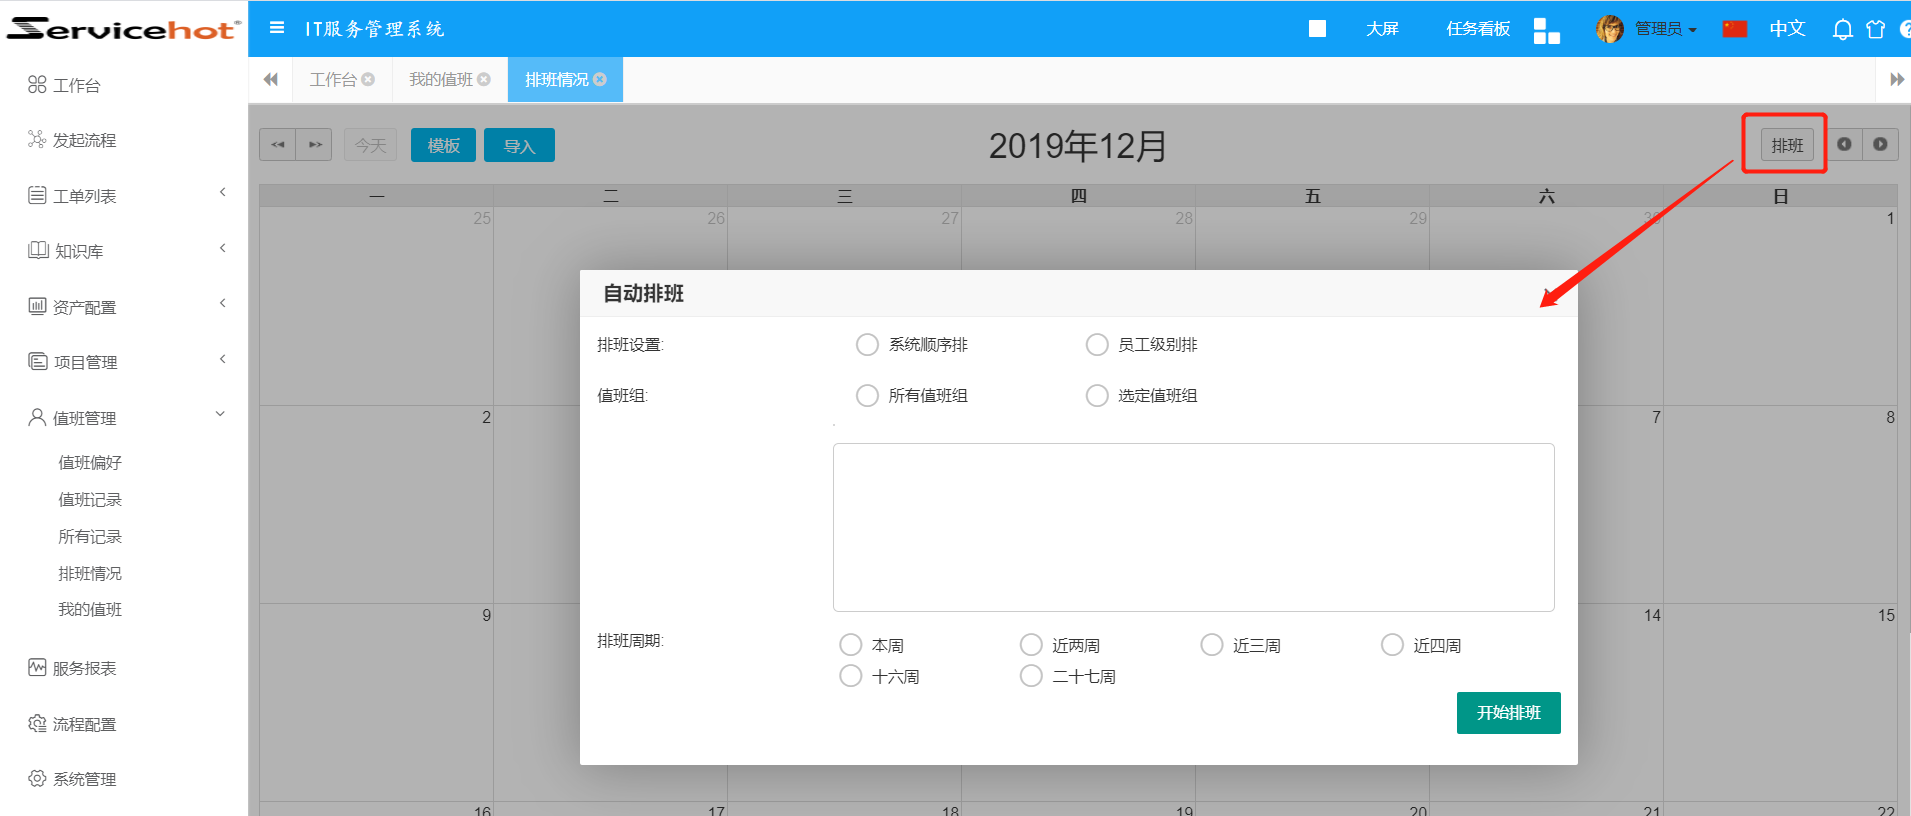Click the next month round arrow icon
This screenshot has width=1911, height=816.
[1880, 145]
